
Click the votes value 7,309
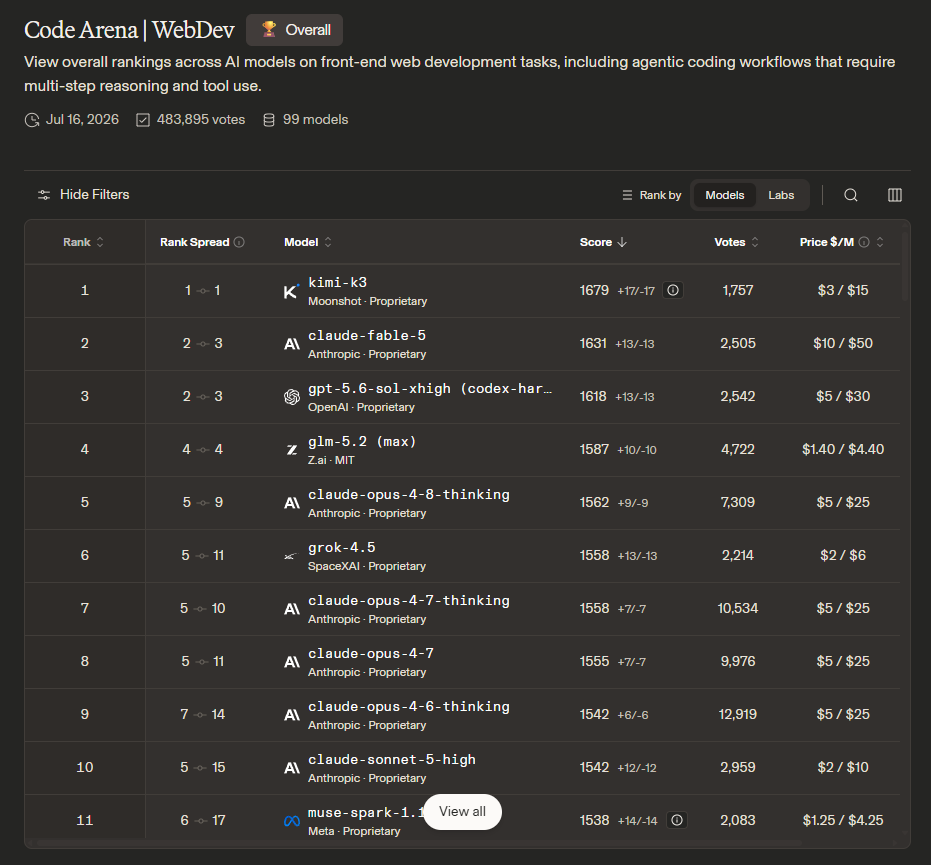737,502
